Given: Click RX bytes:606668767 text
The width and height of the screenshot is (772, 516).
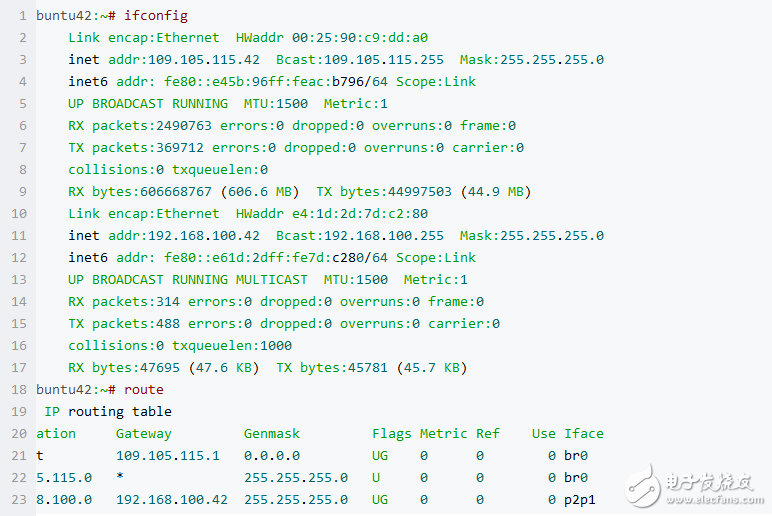Looking at the screenshot, I should point(139,192).
